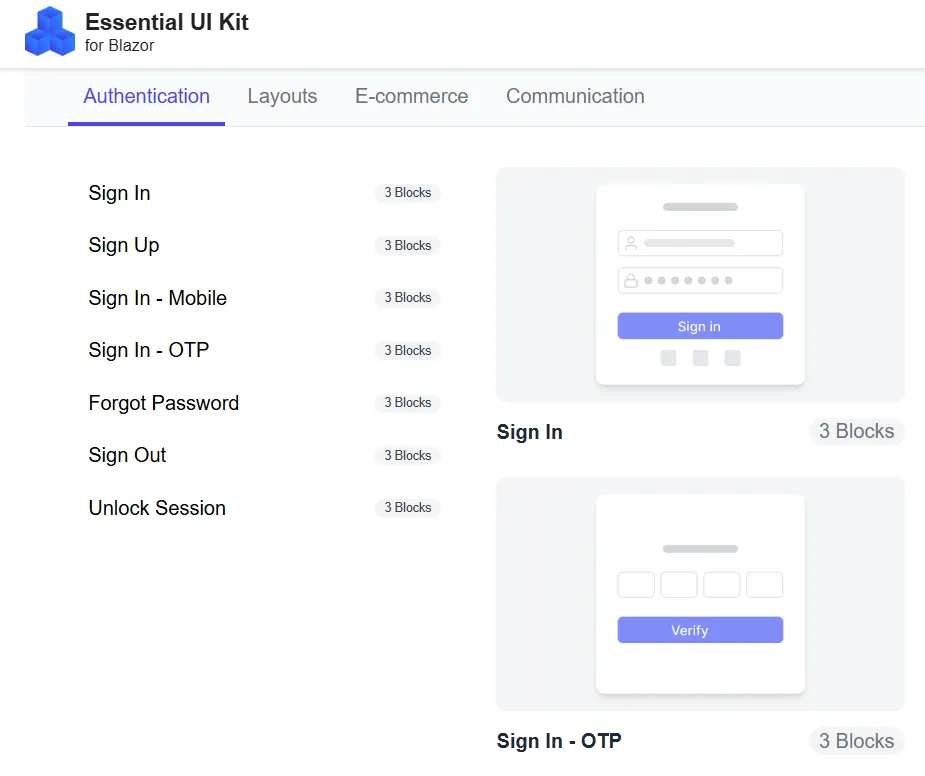925x776 pixels.
Task: Click the first social sign-in placeholder square
Action: coord(668,357)
